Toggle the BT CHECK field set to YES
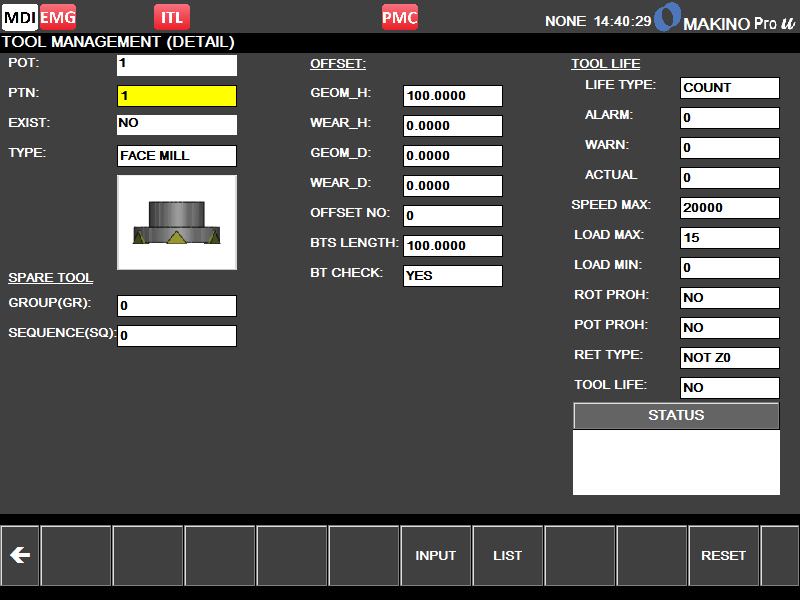800x600 pixels. (x=453, y=276)
